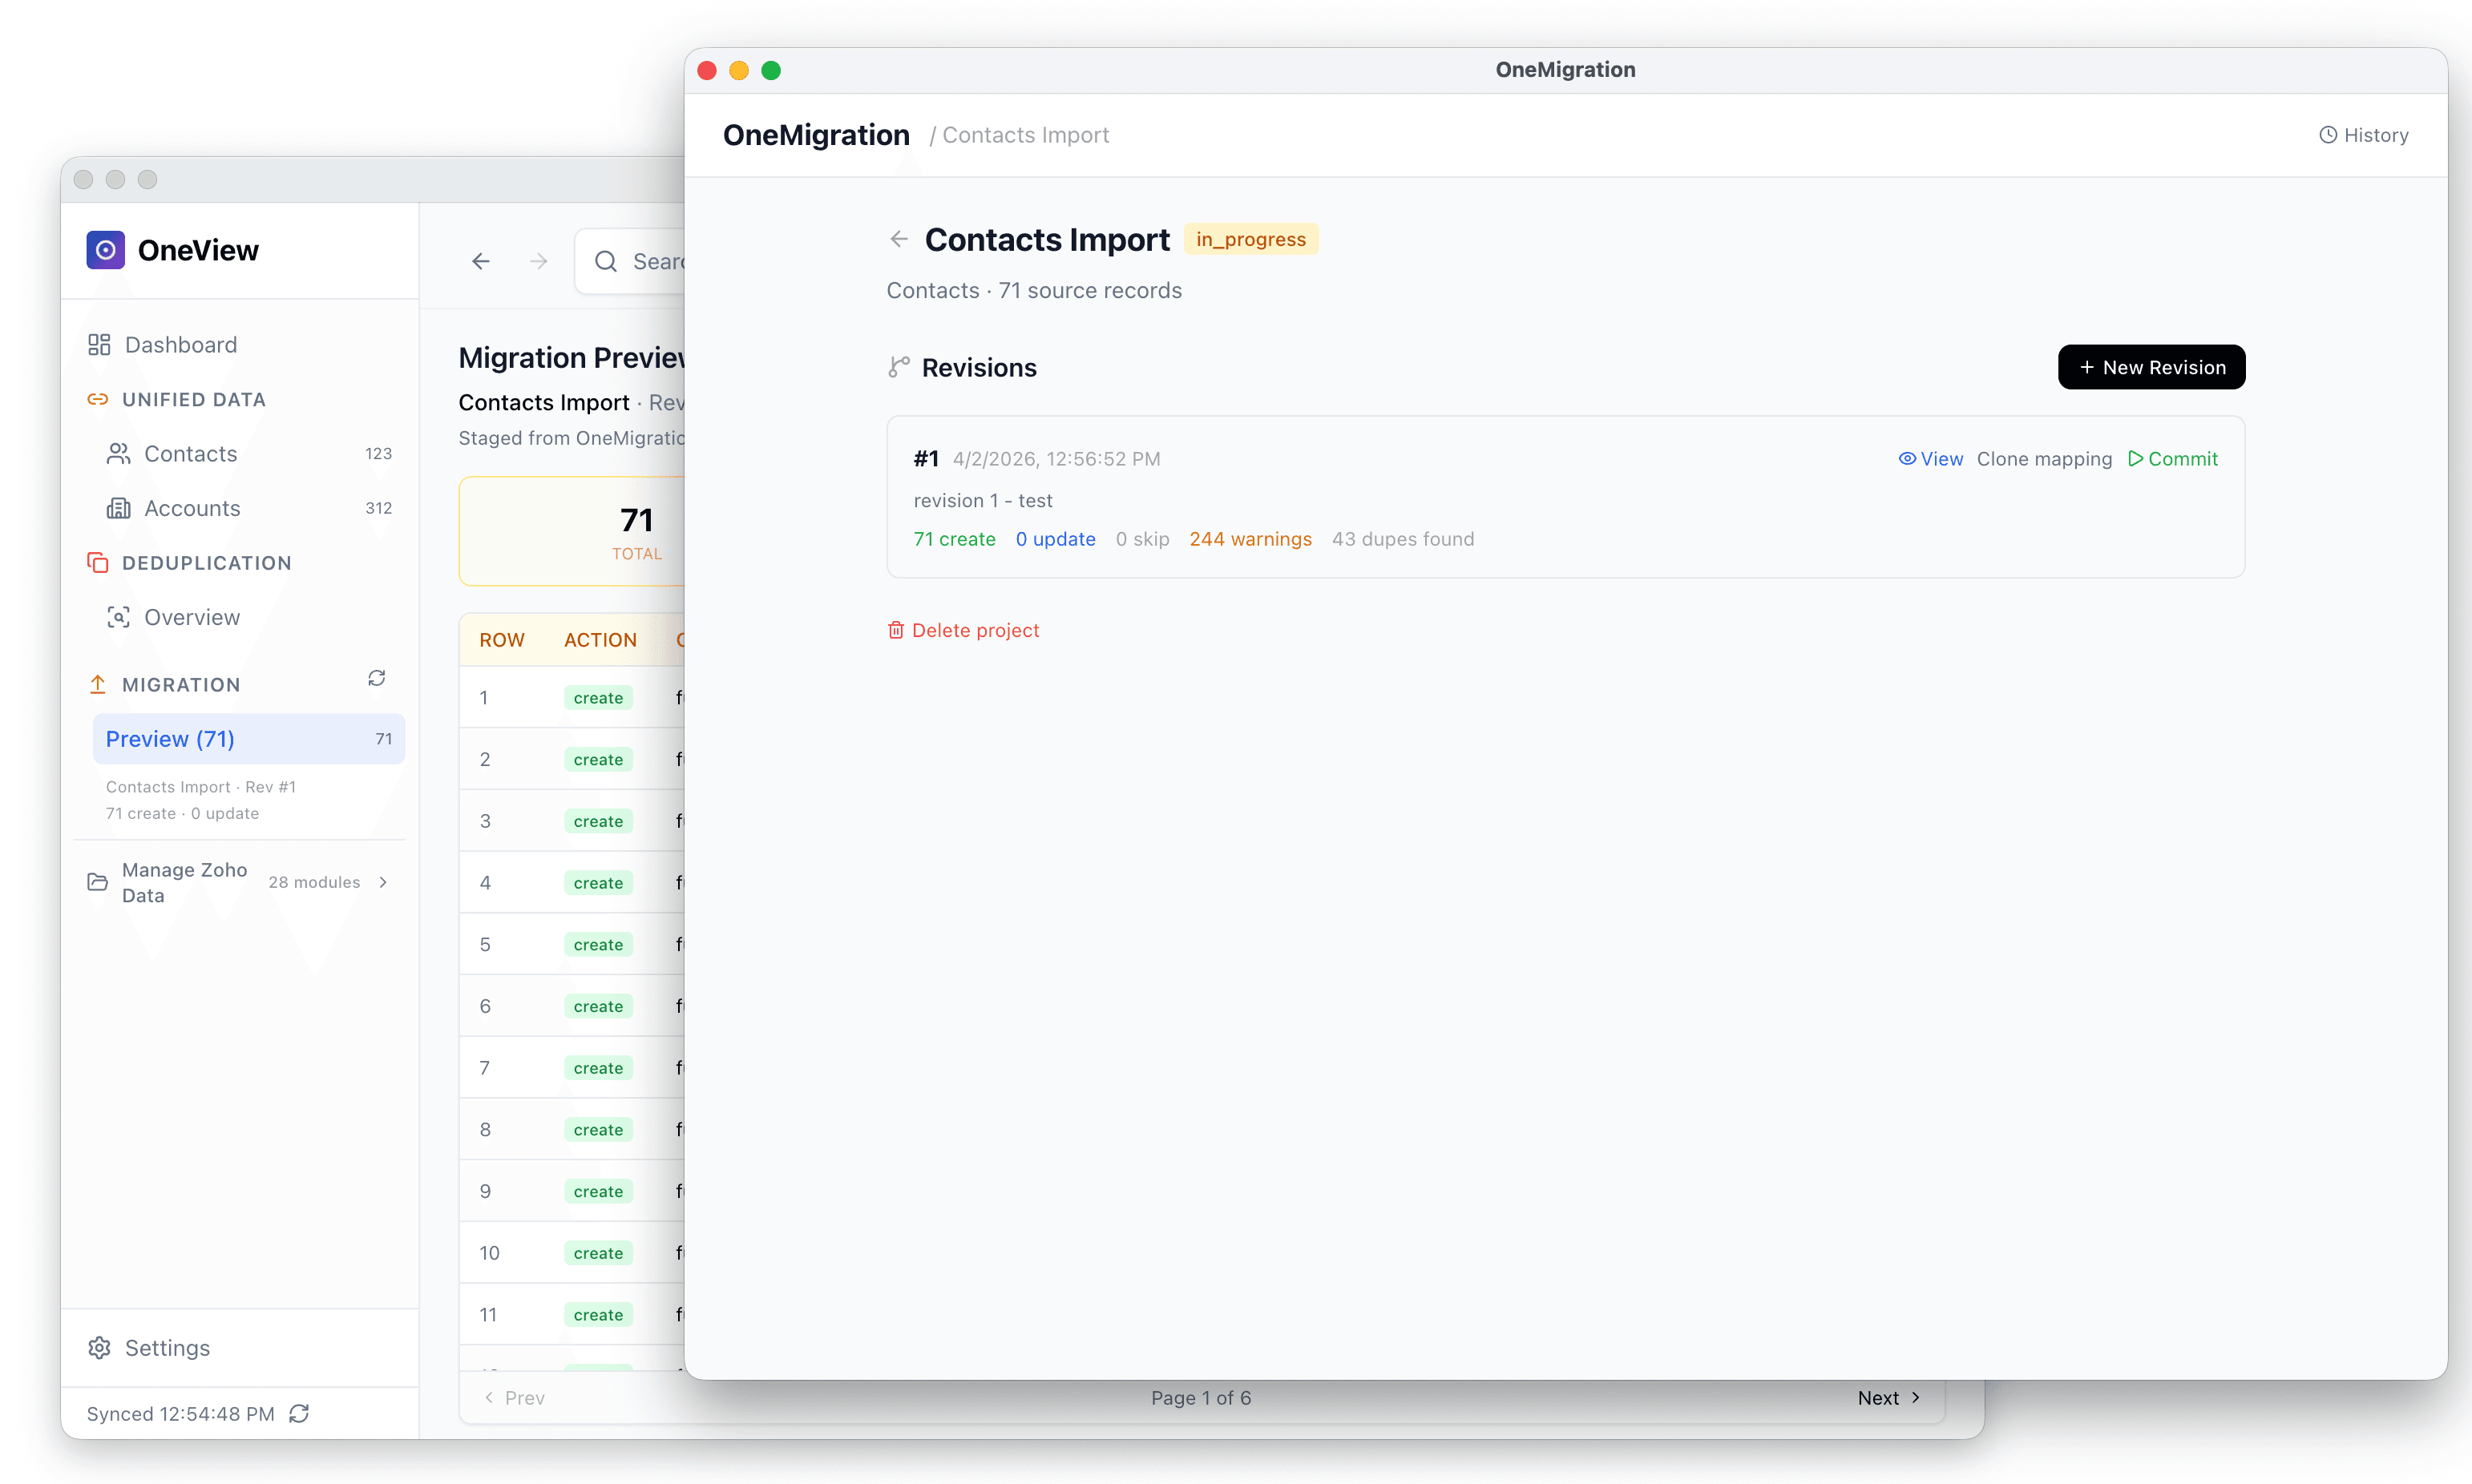Click the search field in OneView
The image size is (2472, 1484).
(x=650, y=260)
